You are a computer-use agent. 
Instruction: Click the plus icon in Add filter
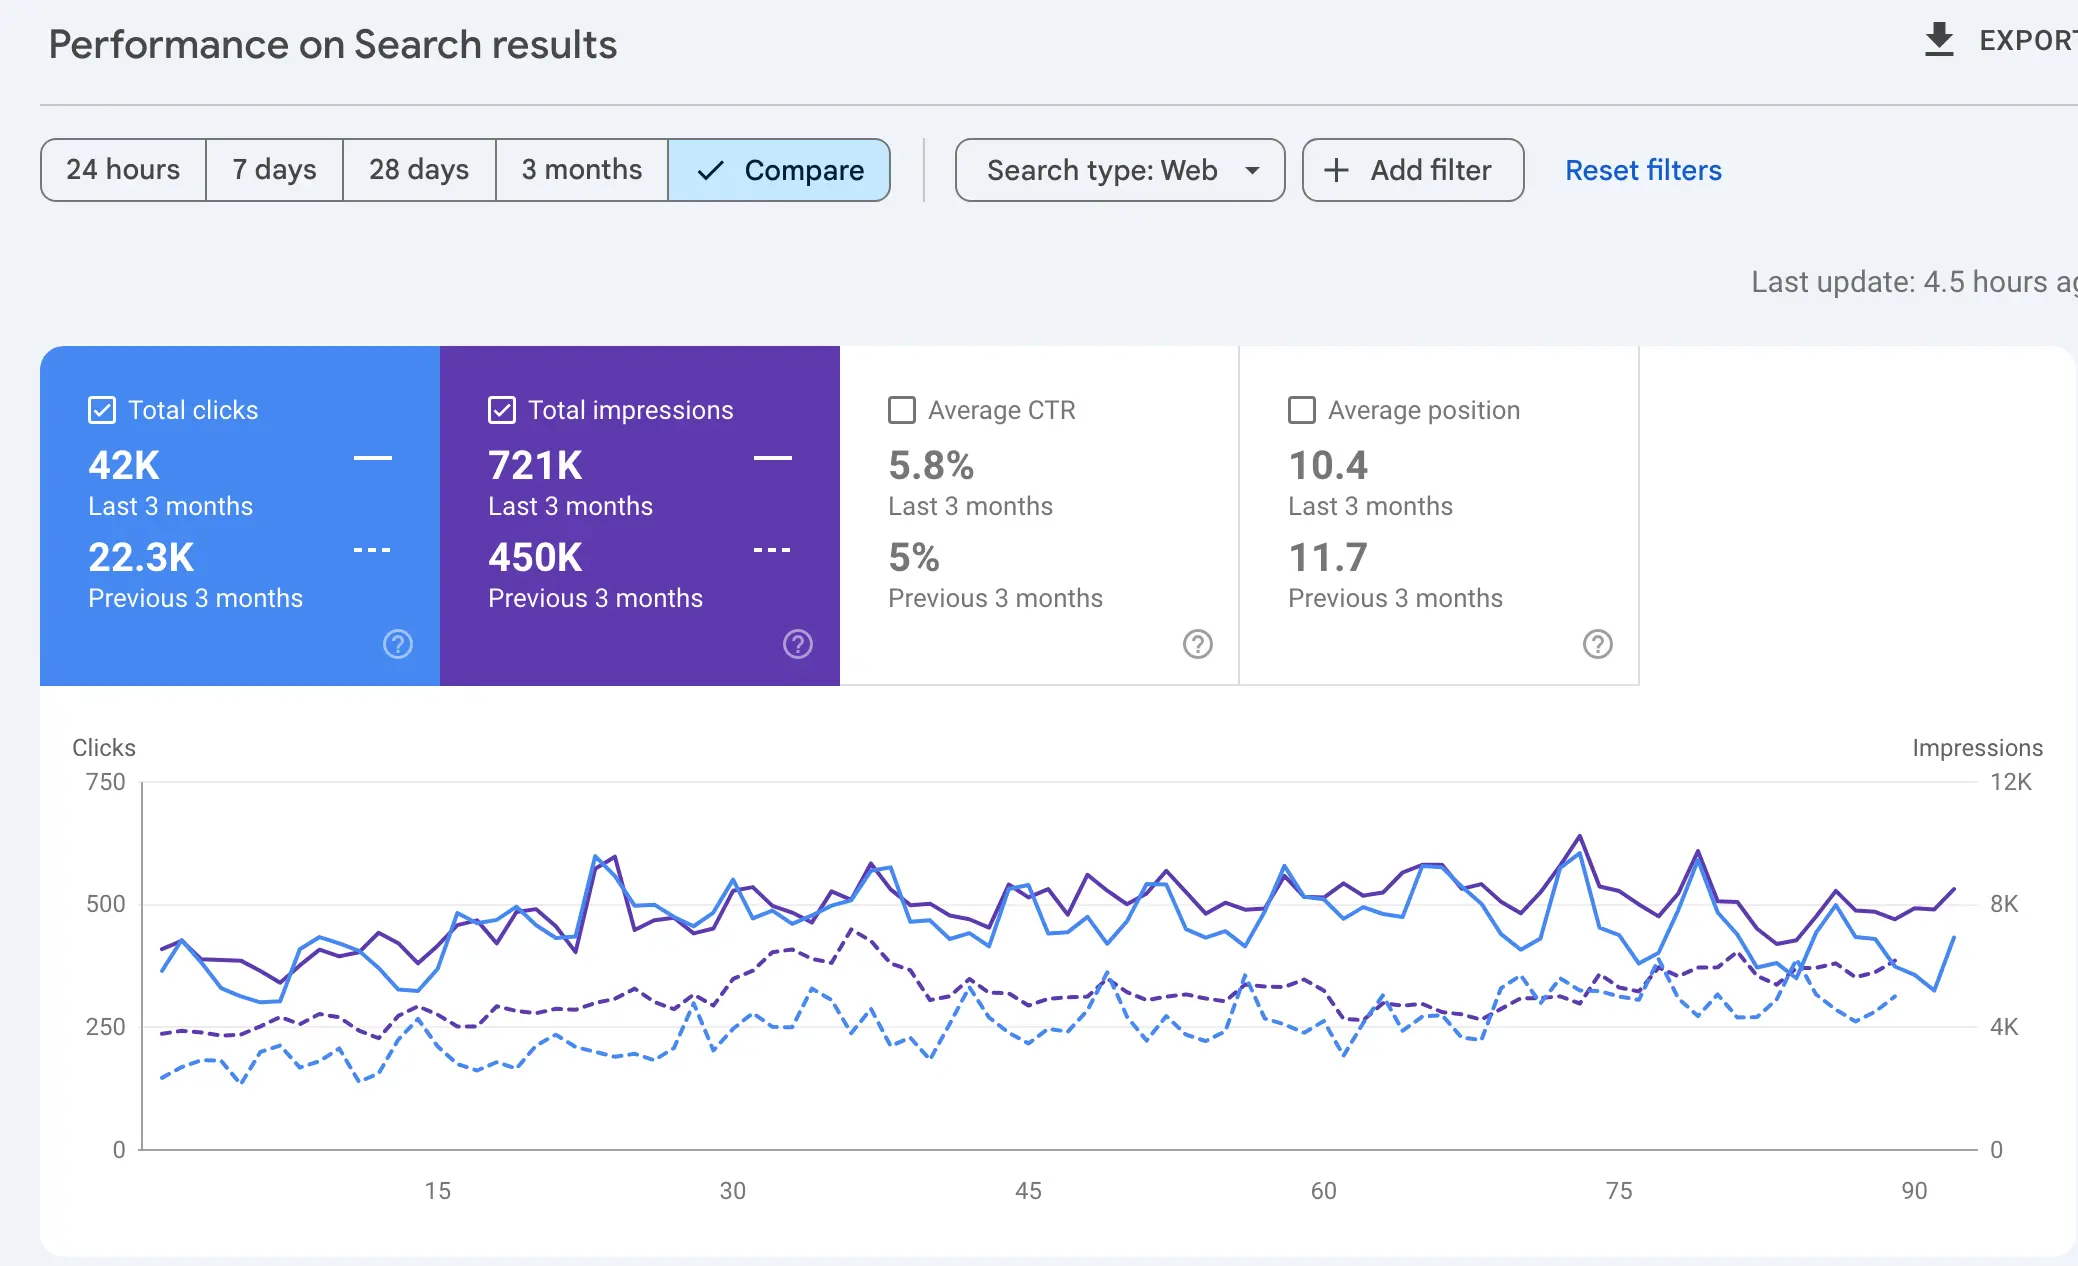click(x=1336, y=170)
